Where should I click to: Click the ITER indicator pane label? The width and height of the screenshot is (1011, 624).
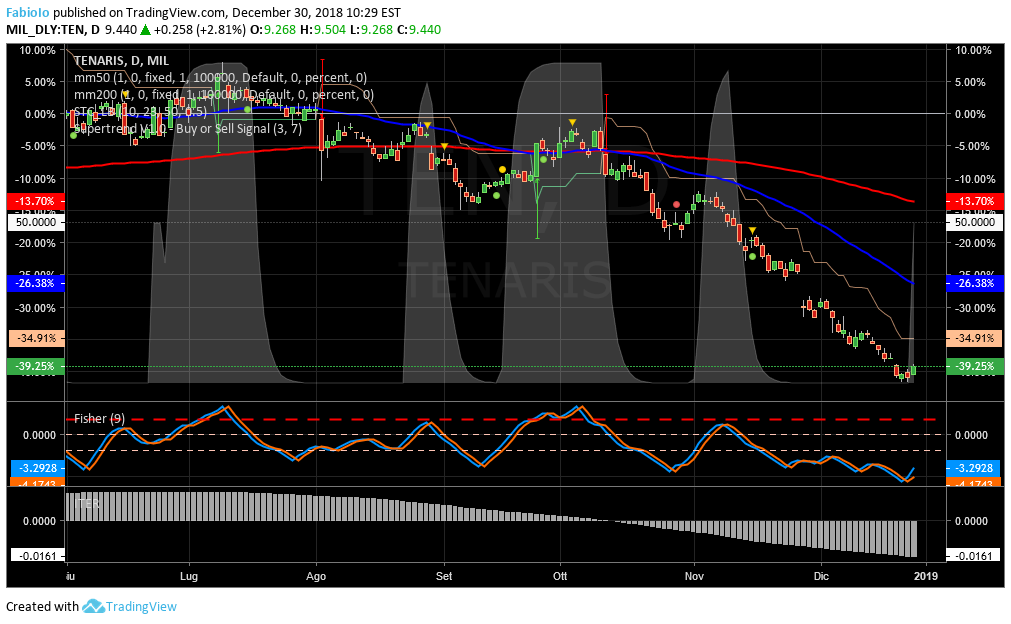87,503
